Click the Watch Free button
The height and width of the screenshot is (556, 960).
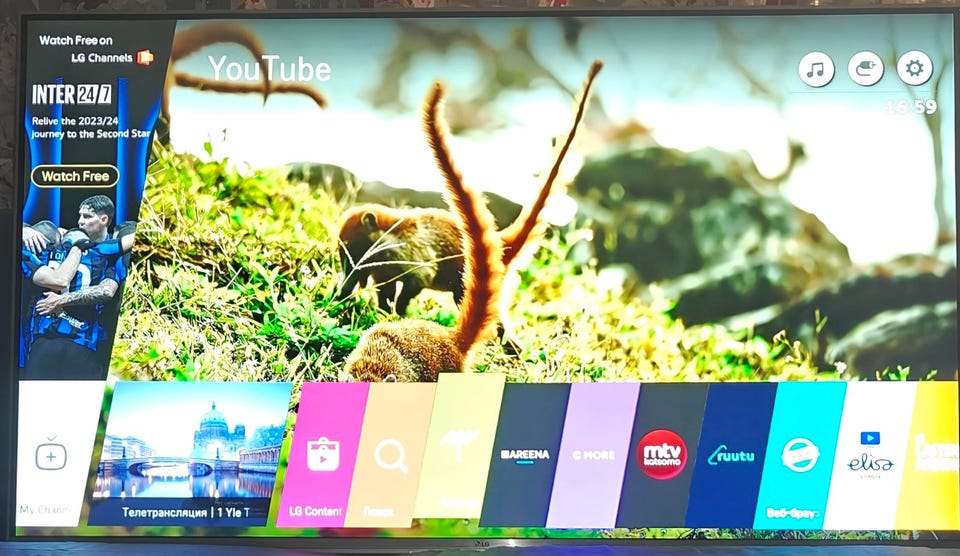coord(75,176)
